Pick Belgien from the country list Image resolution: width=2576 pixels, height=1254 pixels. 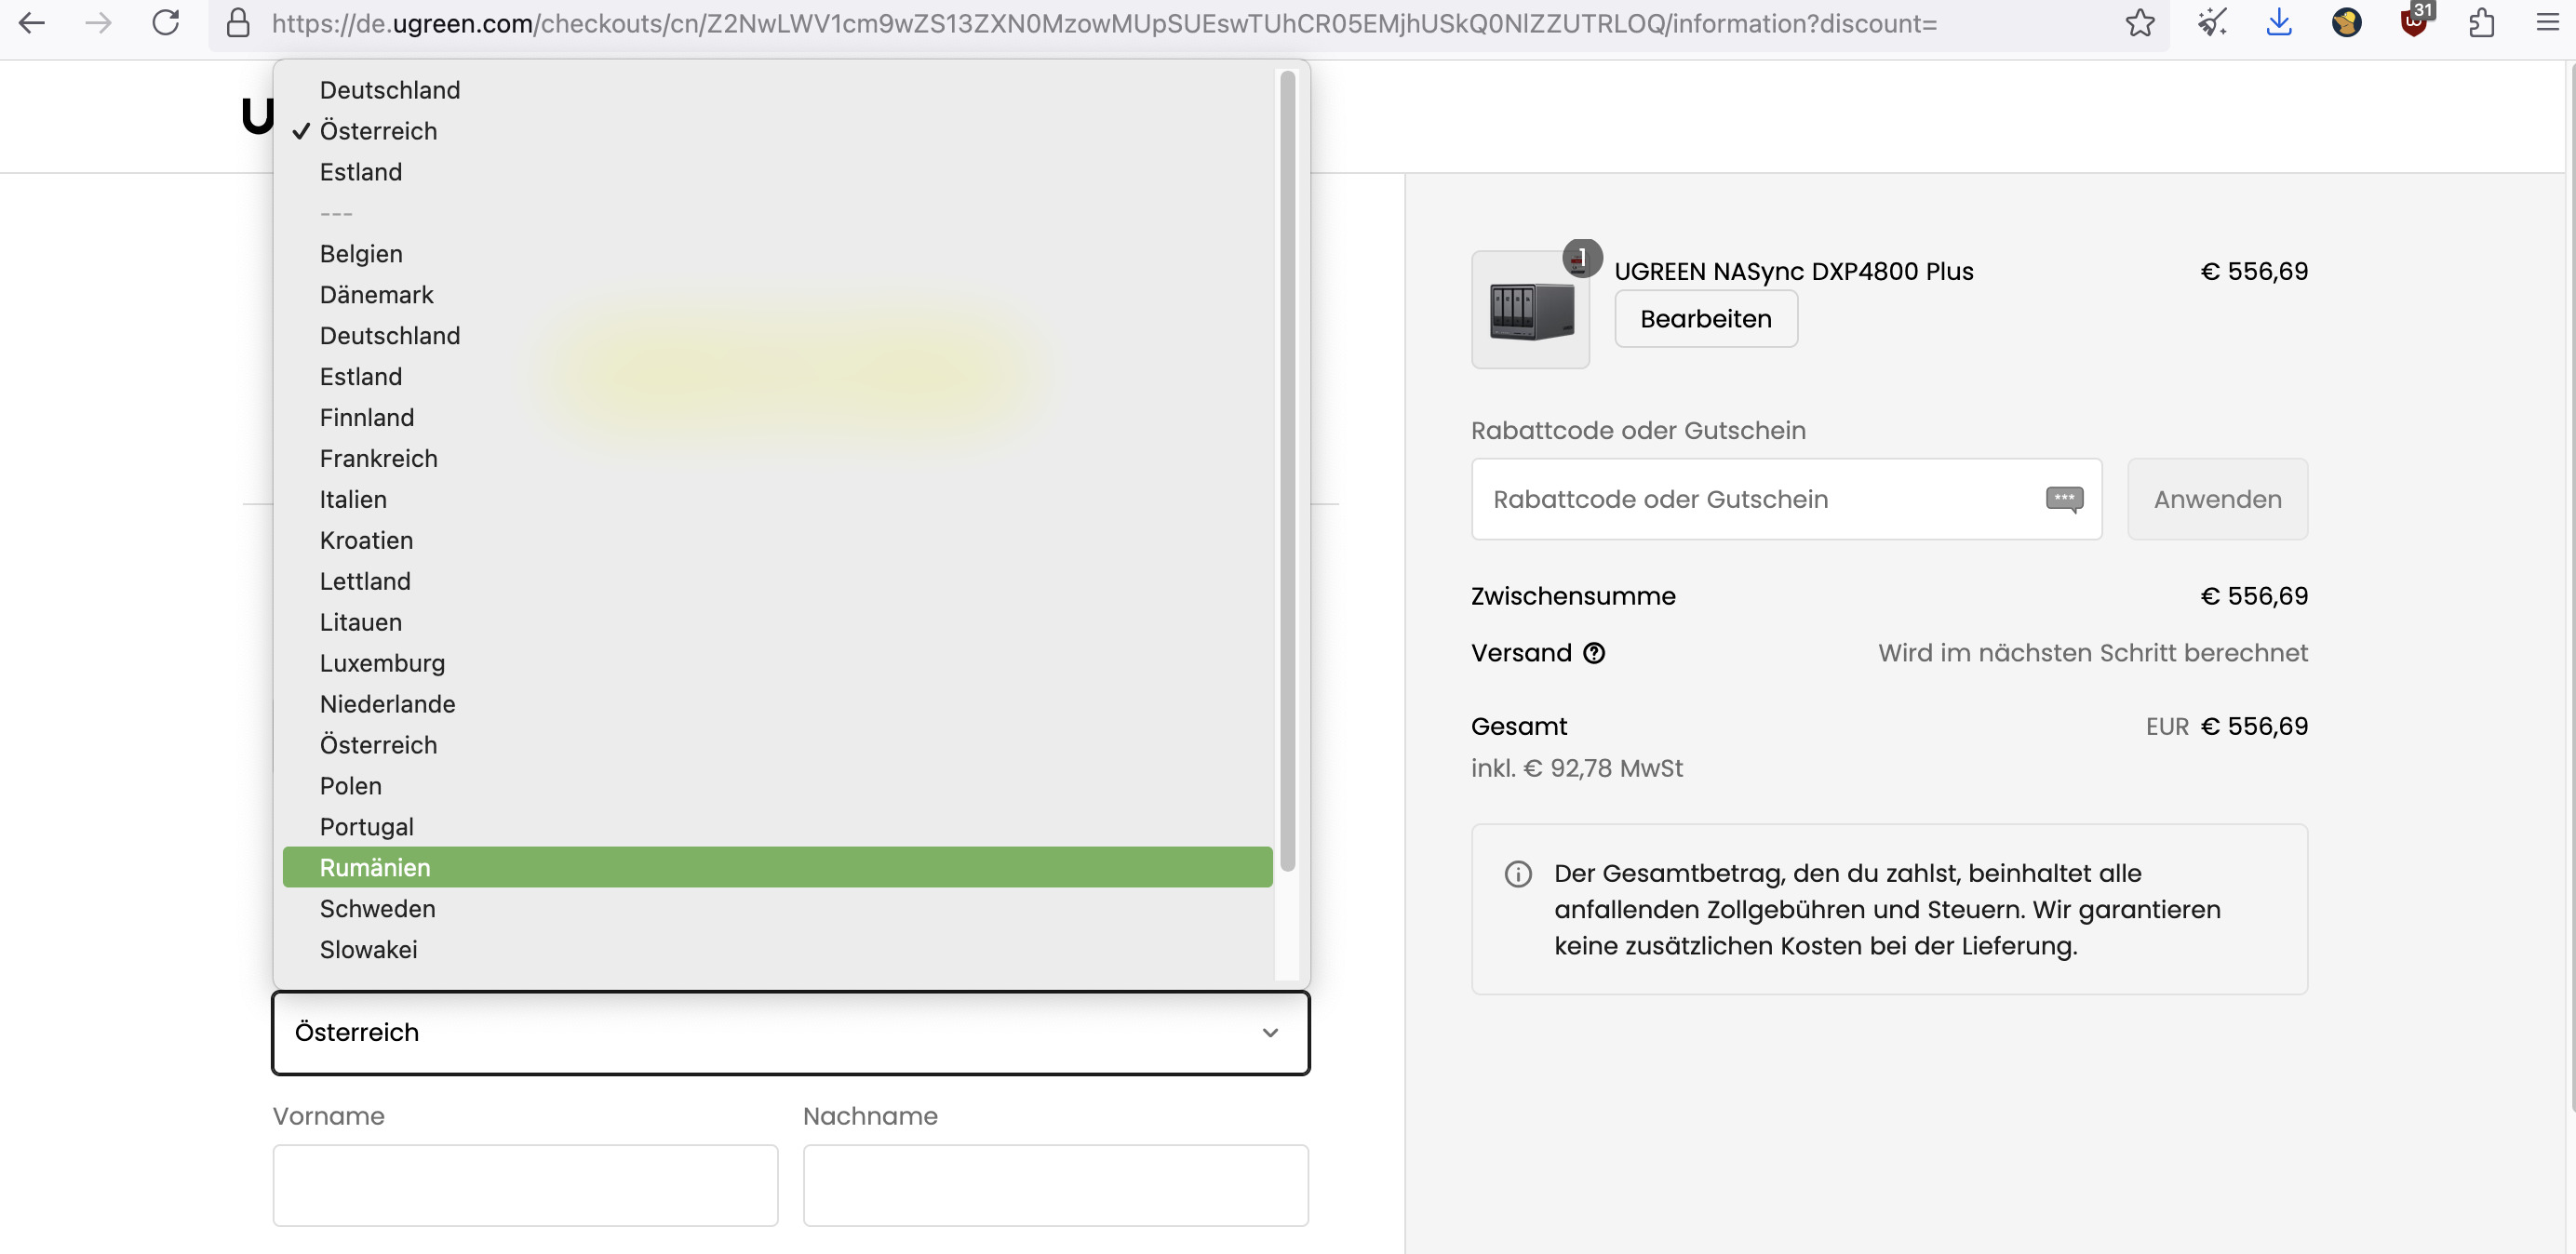click(361, 254)
